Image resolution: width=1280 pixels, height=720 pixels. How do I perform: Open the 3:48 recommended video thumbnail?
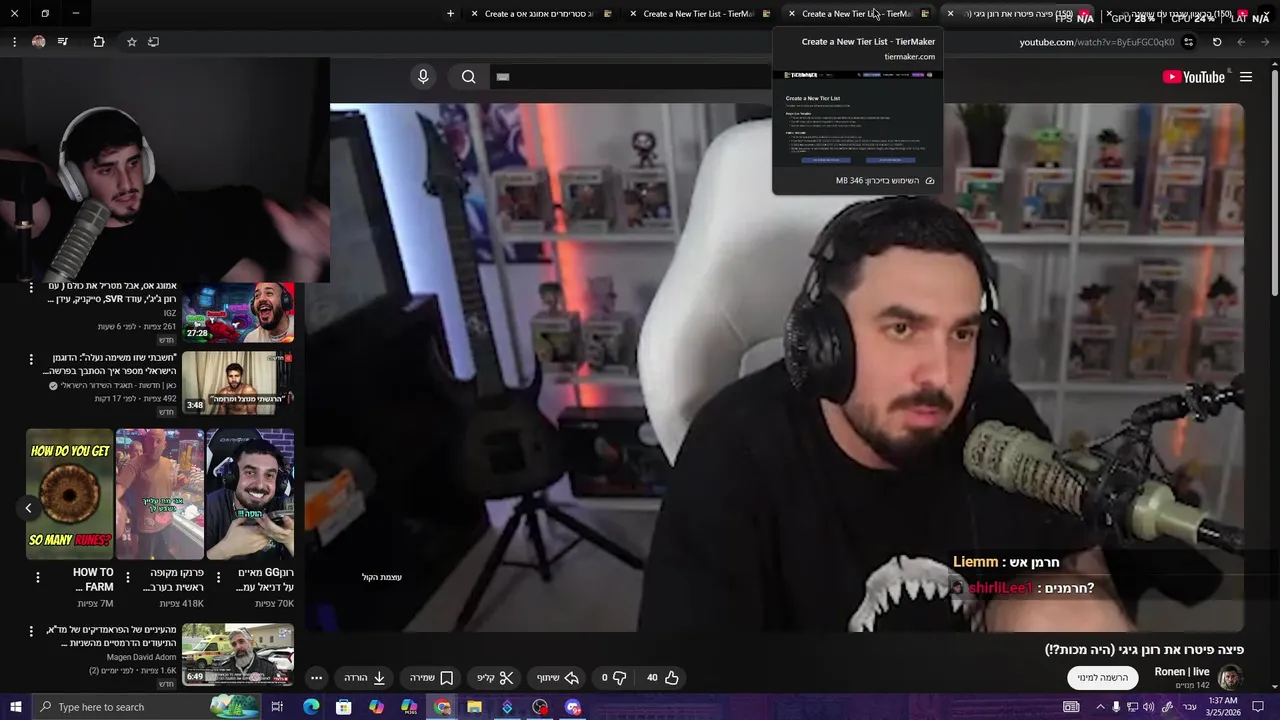point(238,383)
